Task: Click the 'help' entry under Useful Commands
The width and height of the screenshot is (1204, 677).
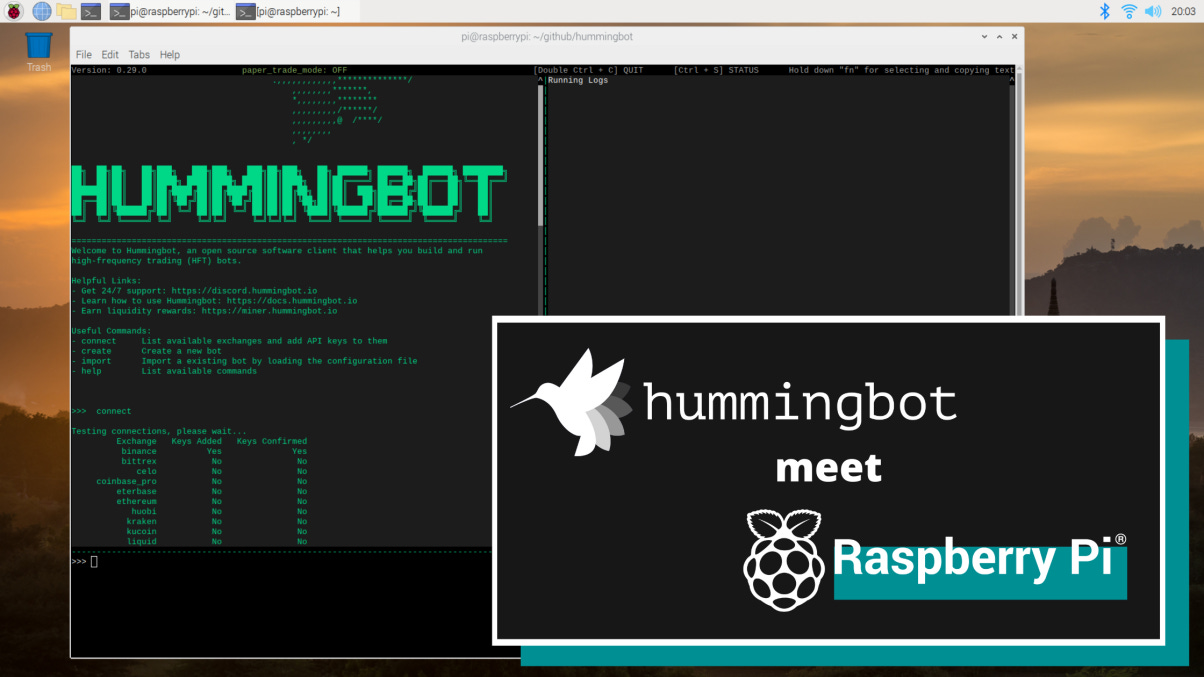Action: pyautogui.click(x=164, y=371)
